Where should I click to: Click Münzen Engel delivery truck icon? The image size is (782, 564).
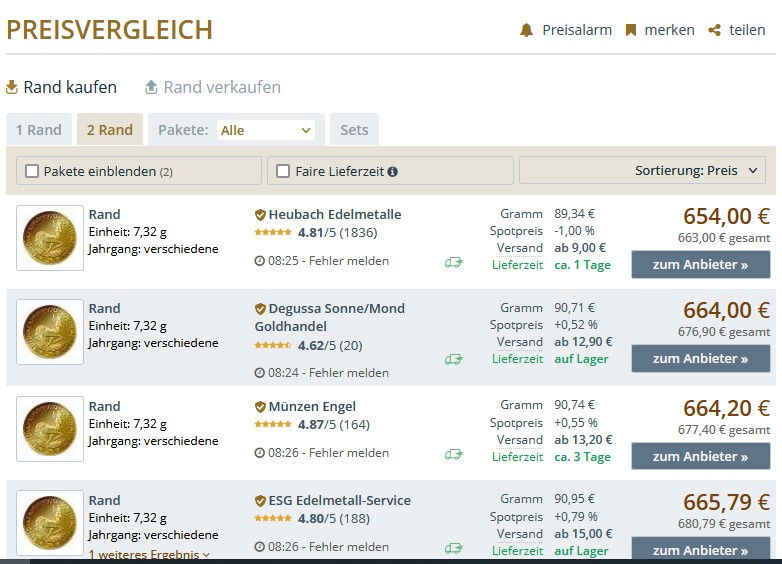tap(454, 455)
